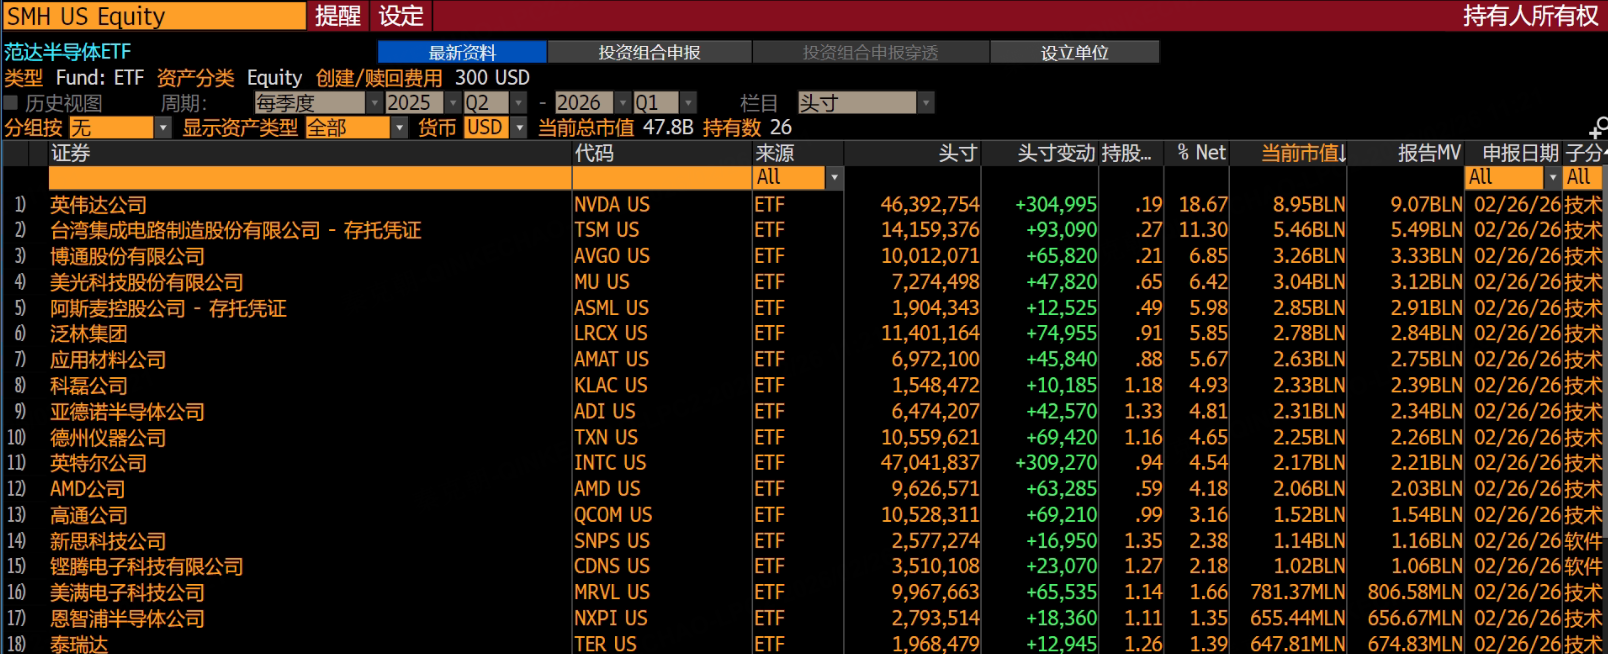
Task: Toggle the 历史视图 checkbox
Action: click(11, 103)
